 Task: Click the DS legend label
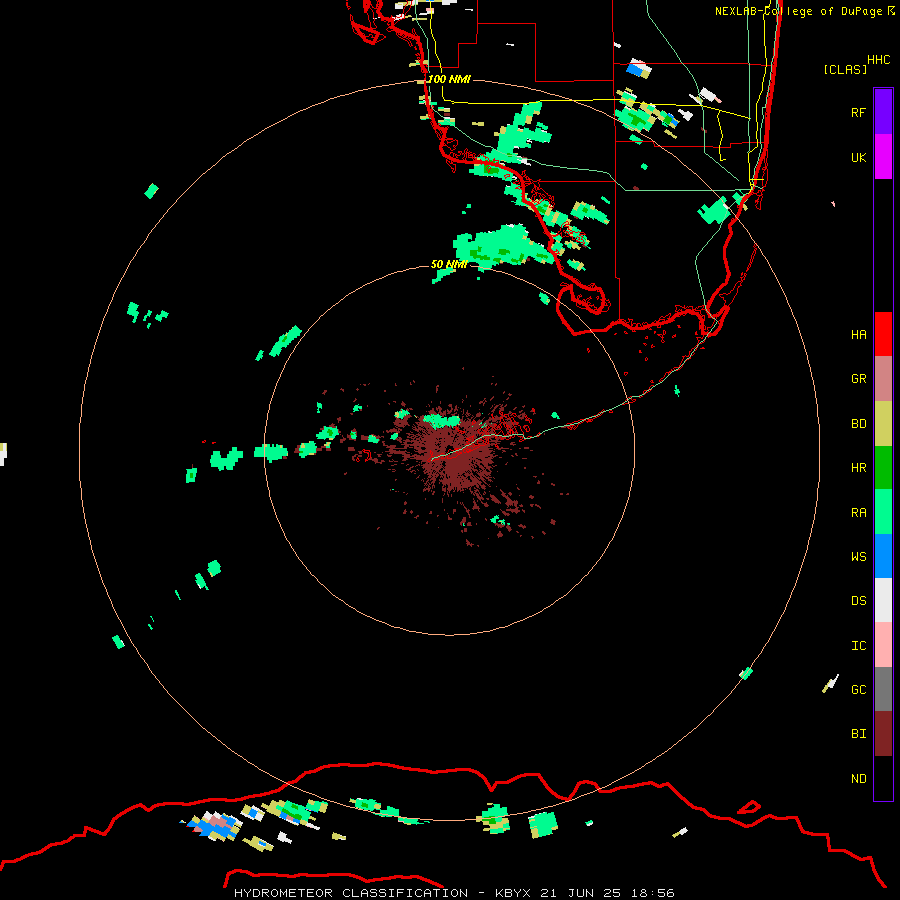[x=858, y=601]
